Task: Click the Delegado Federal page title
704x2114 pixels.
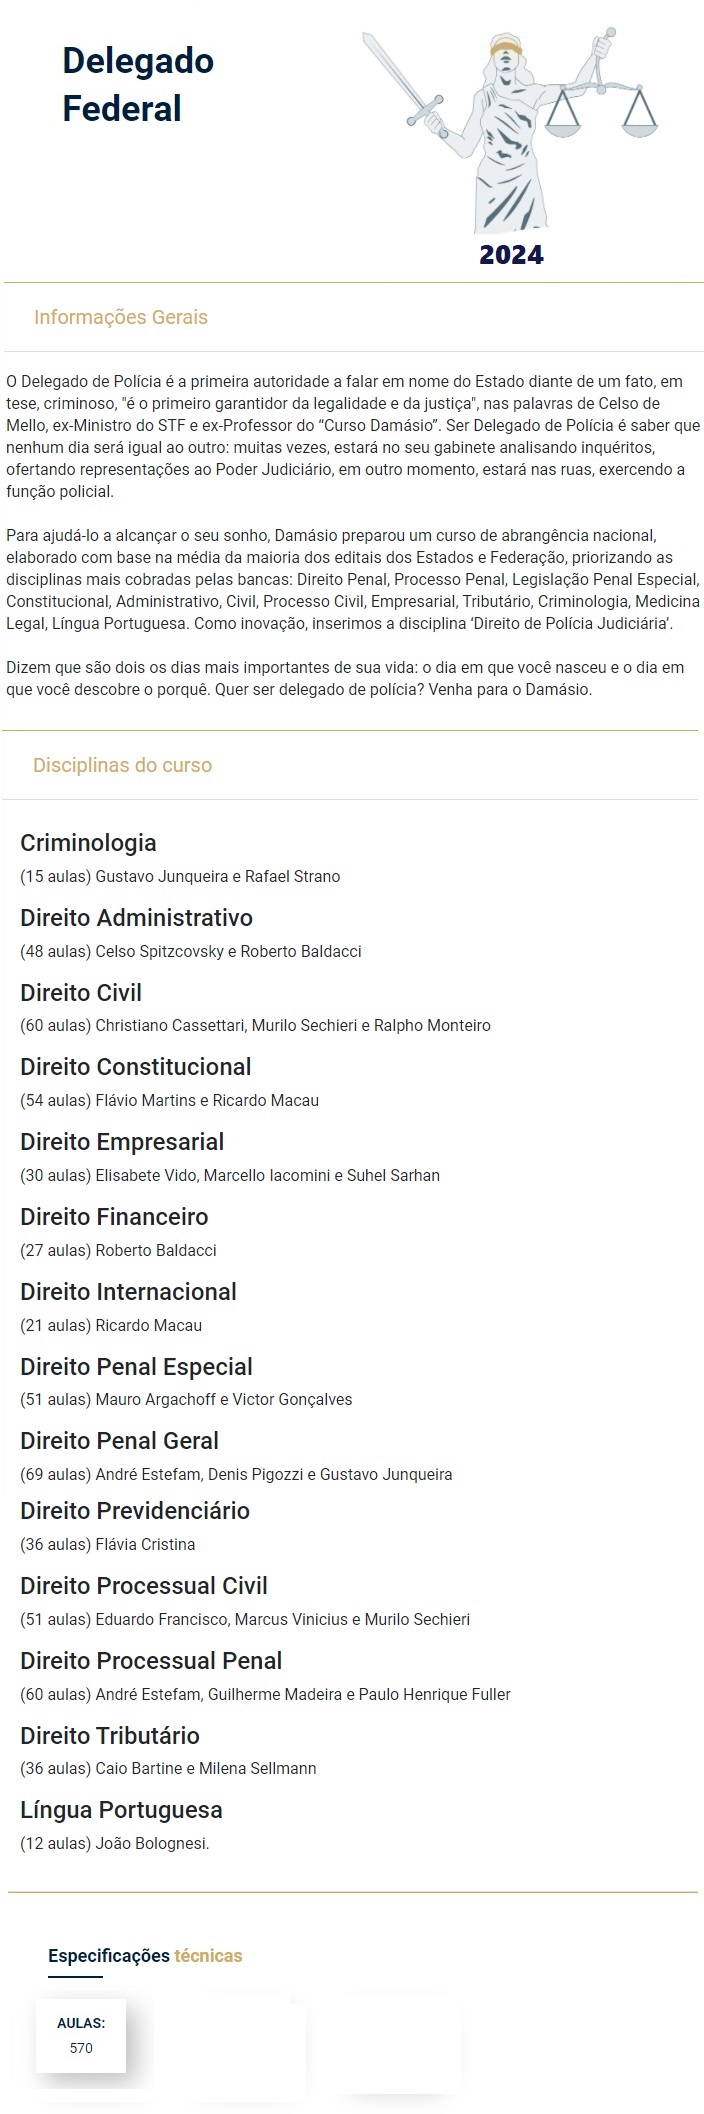Action: point(138,84)
